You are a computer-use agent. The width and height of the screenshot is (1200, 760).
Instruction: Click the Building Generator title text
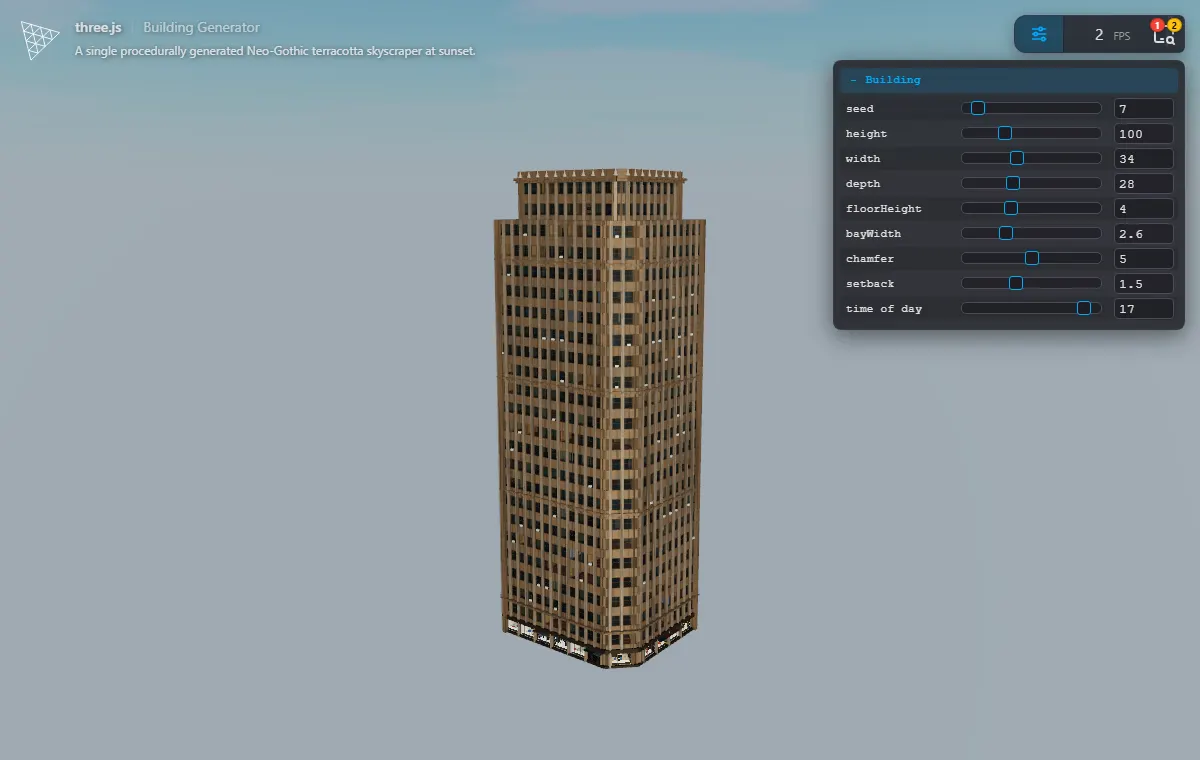pos(201,28)
